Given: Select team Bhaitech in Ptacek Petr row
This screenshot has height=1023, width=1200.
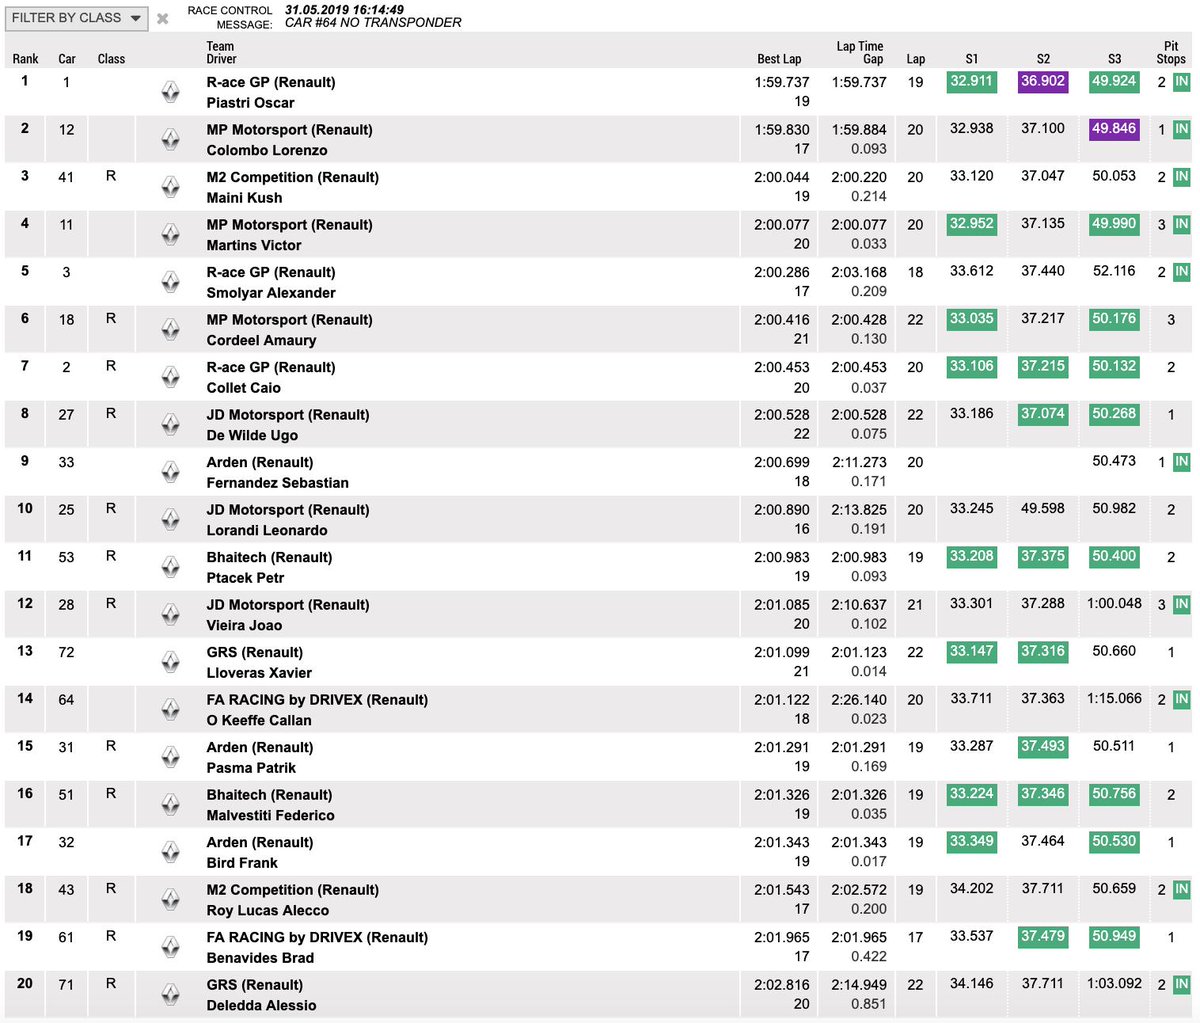Looking at the screenshot, I should click(269, 558).
